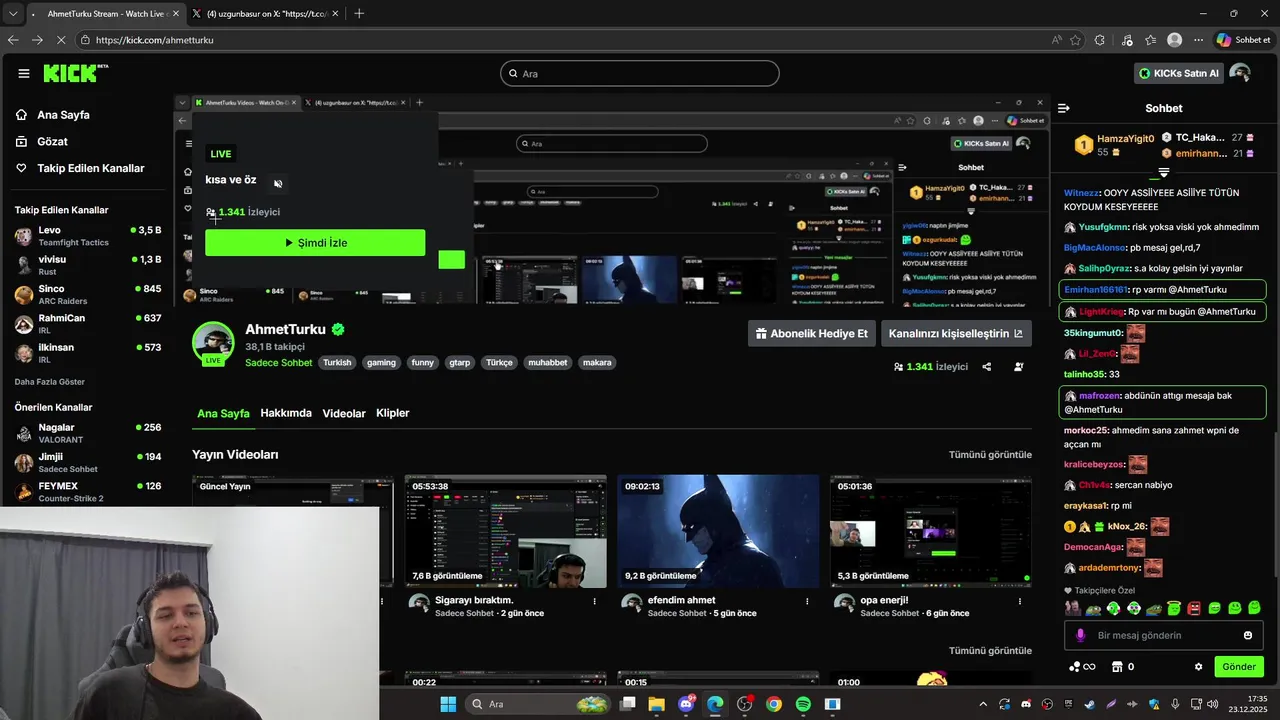The width and height of the screenshot is (1280, 720).
Task: Open the emoji picker in chat input
Action: (x=1248, y=635)
